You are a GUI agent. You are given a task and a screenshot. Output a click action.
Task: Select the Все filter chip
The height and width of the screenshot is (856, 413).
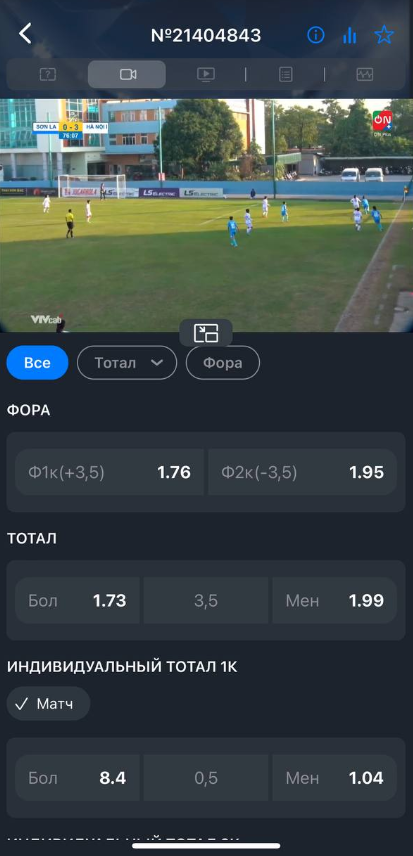pyautogui.click(x=37, y=362)
